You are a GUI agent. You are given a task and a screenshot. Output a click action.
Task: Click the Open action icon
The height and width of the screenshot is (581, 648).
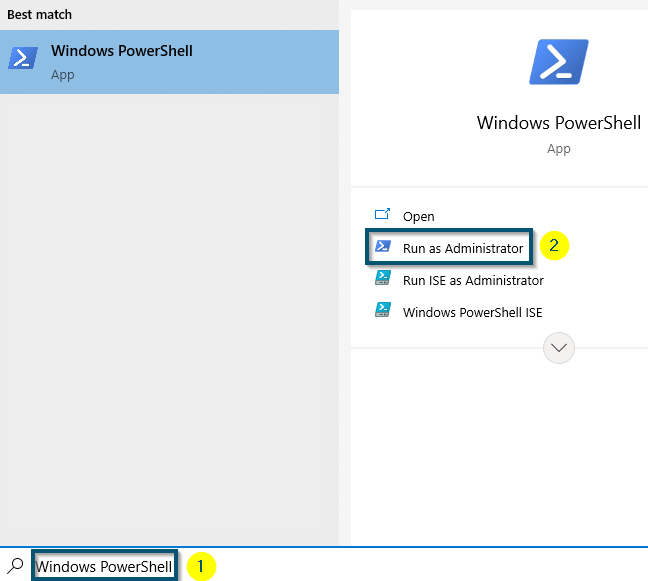(382, 214)
